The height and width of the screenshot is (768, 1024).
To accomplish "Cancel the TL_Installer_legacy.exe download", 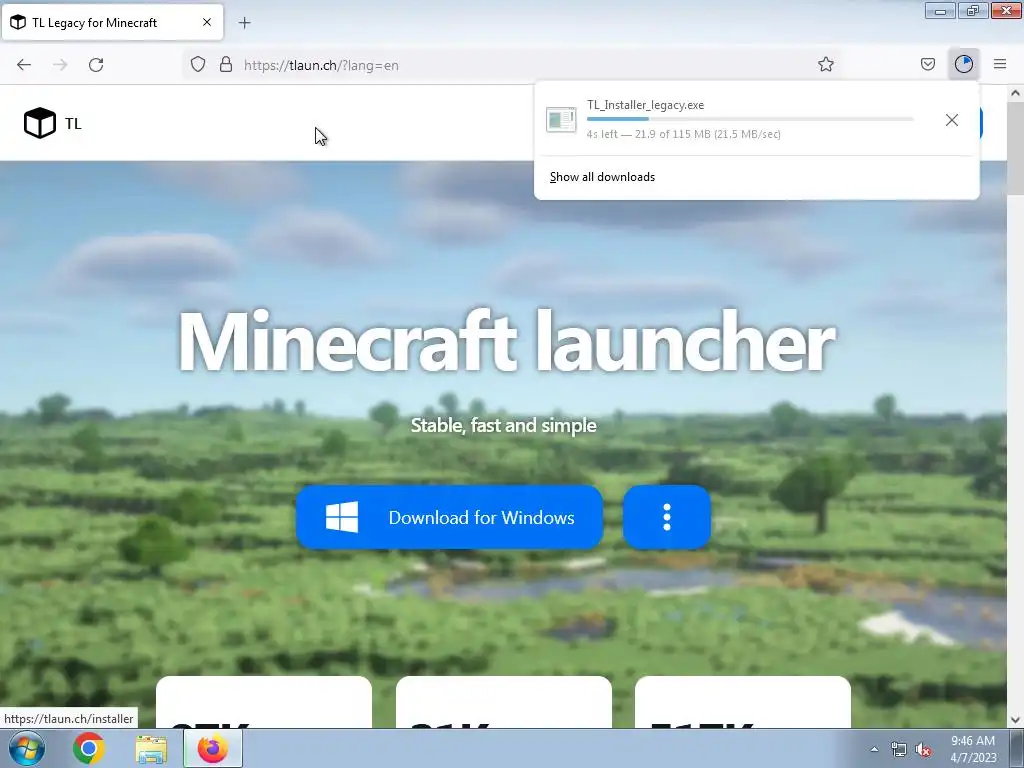I will pos(952,120).
